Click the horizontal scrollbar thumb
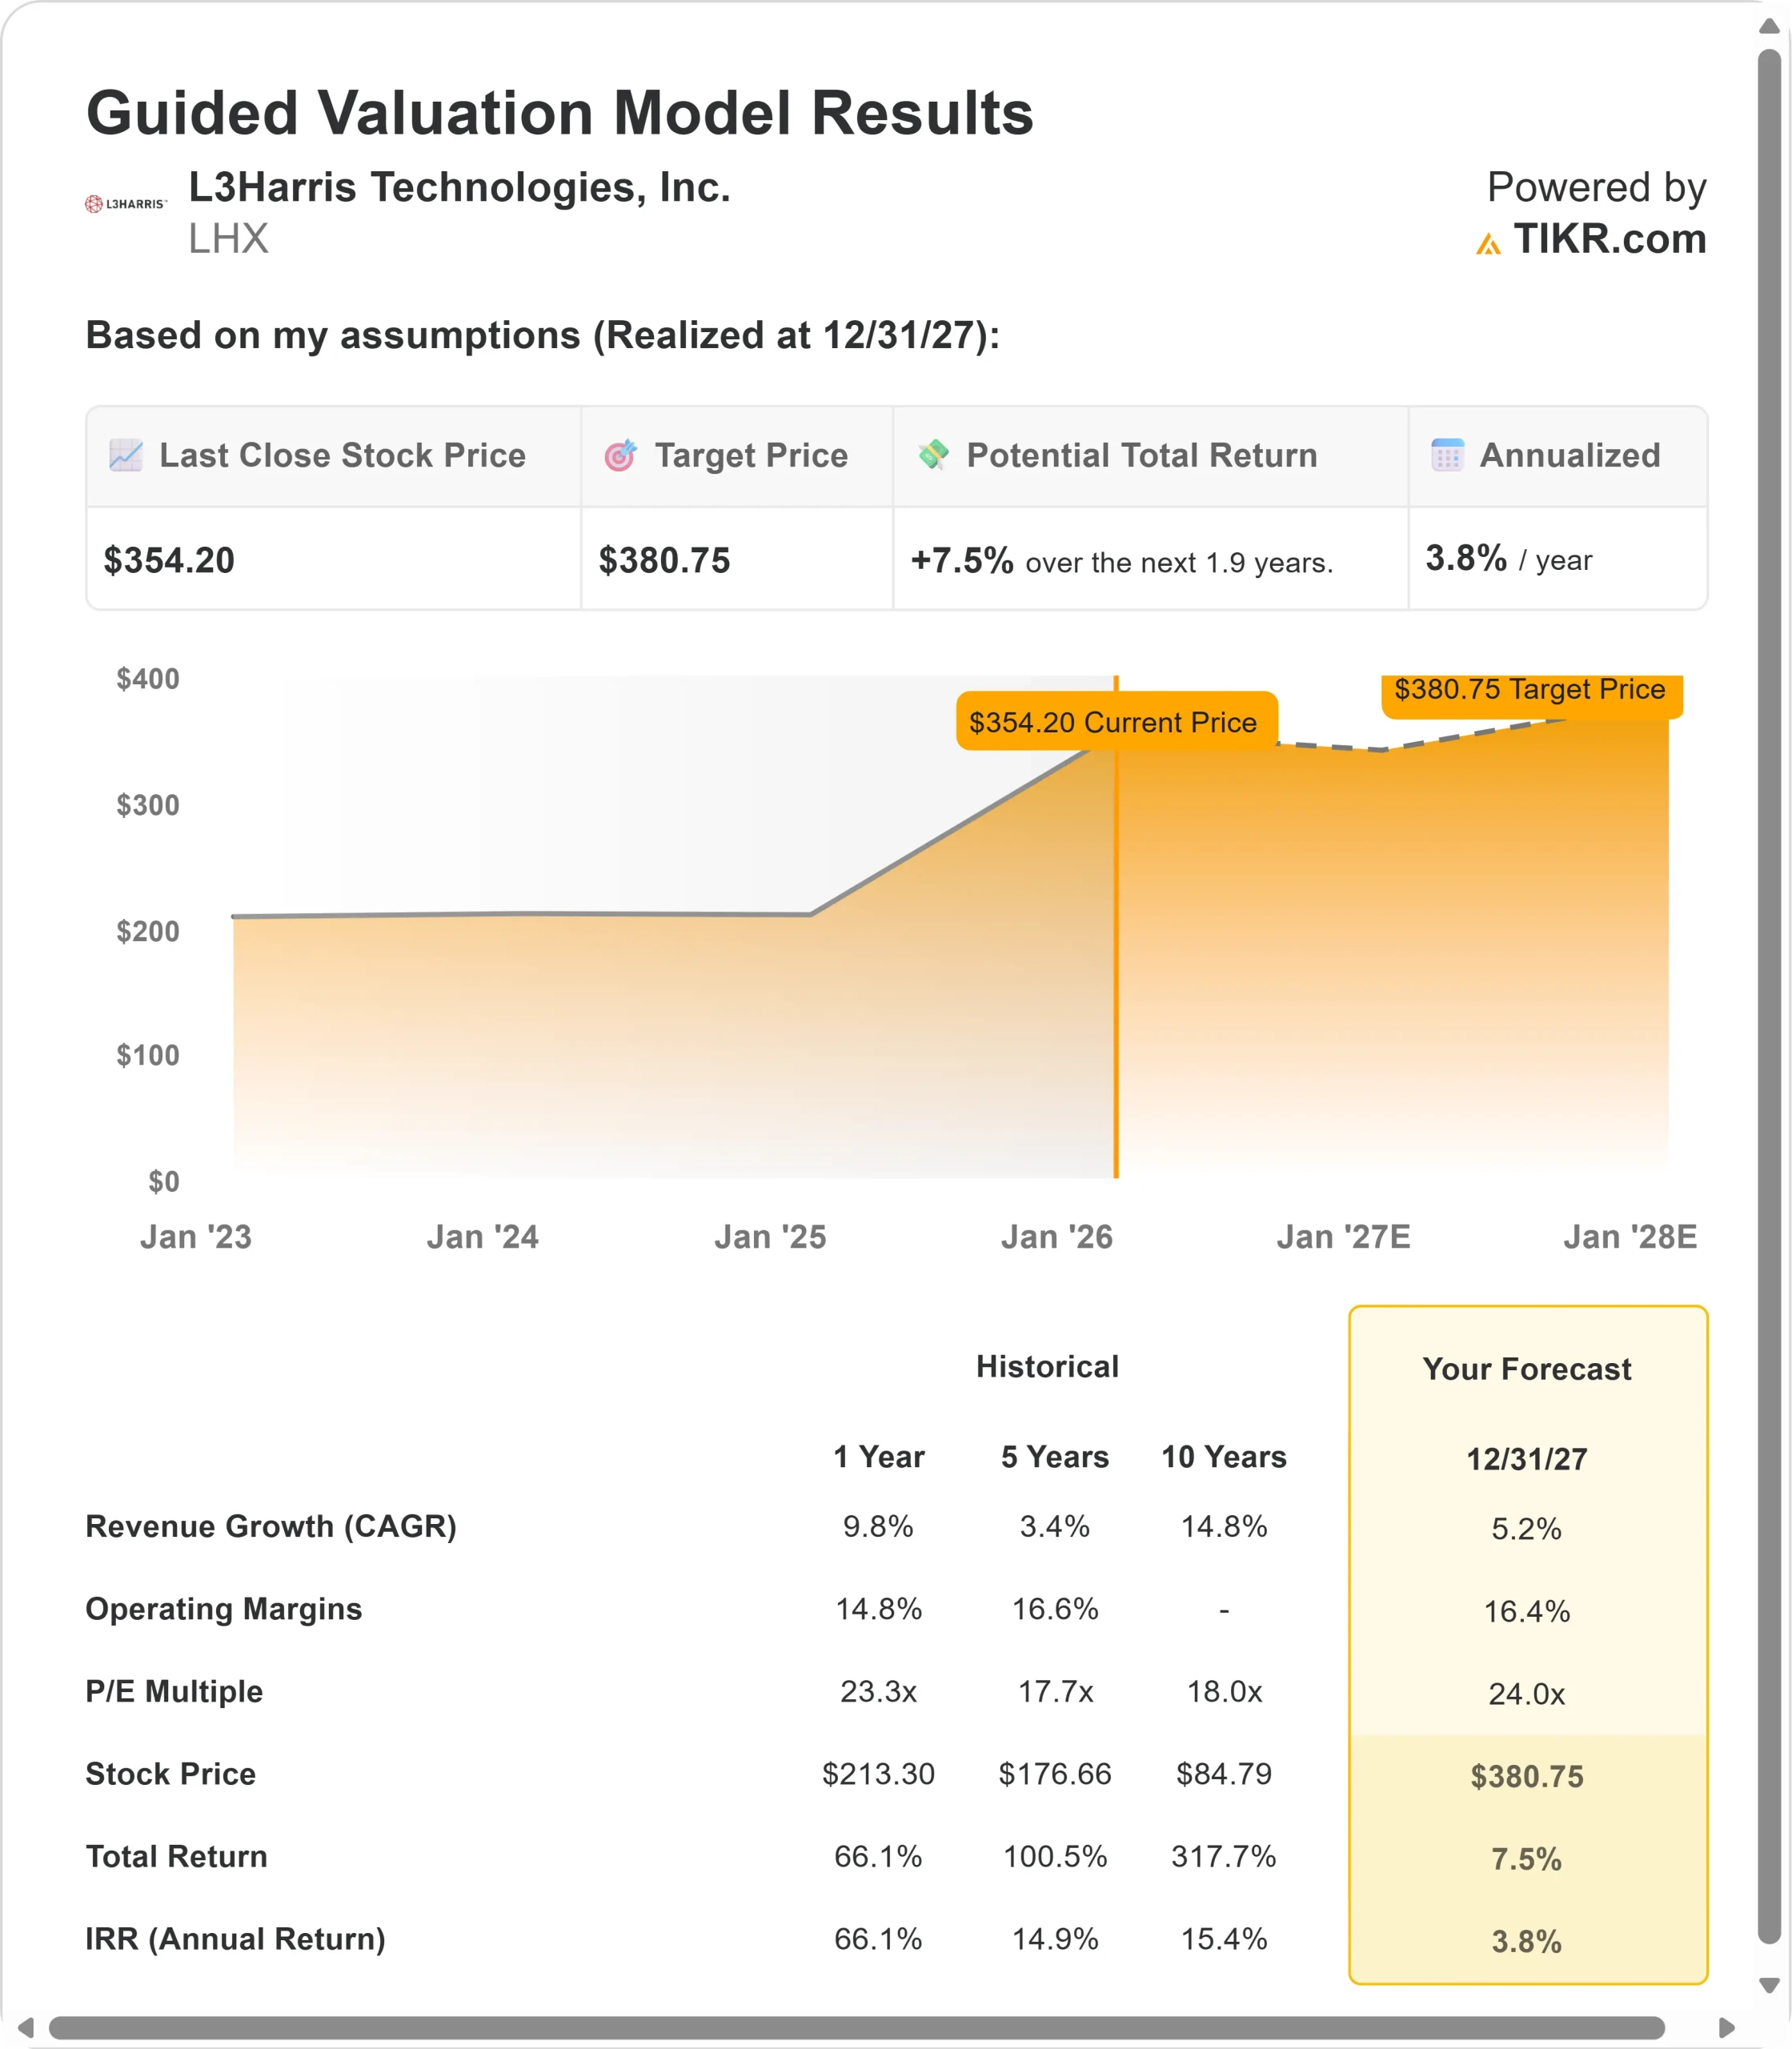The image size is (1792, 2049). point(856,2027)
